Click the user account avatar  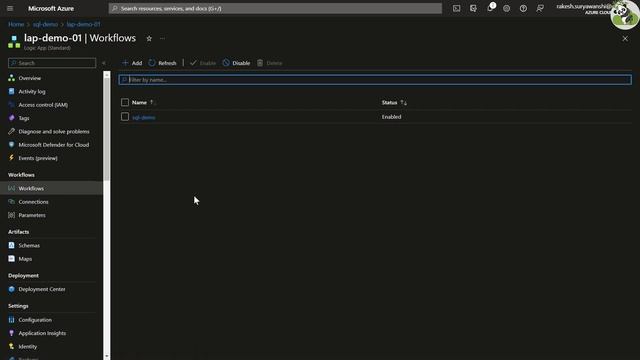tap(624, 15)
